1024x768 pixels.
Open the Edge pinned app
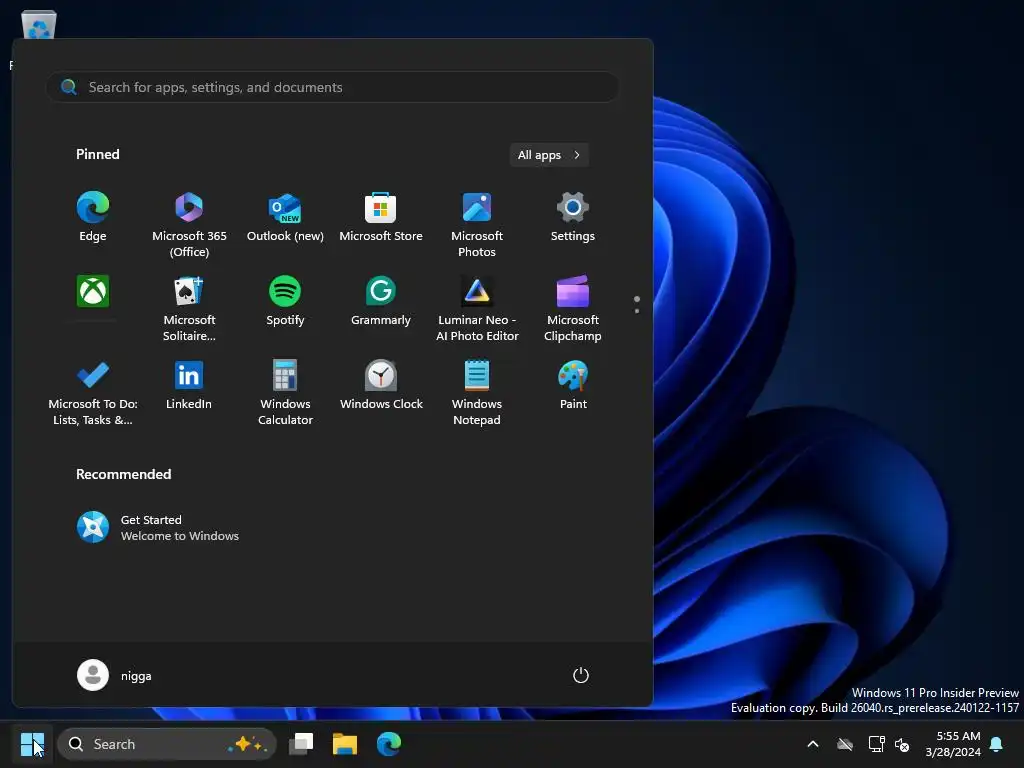pyautogui.click(x=93, y=217)
